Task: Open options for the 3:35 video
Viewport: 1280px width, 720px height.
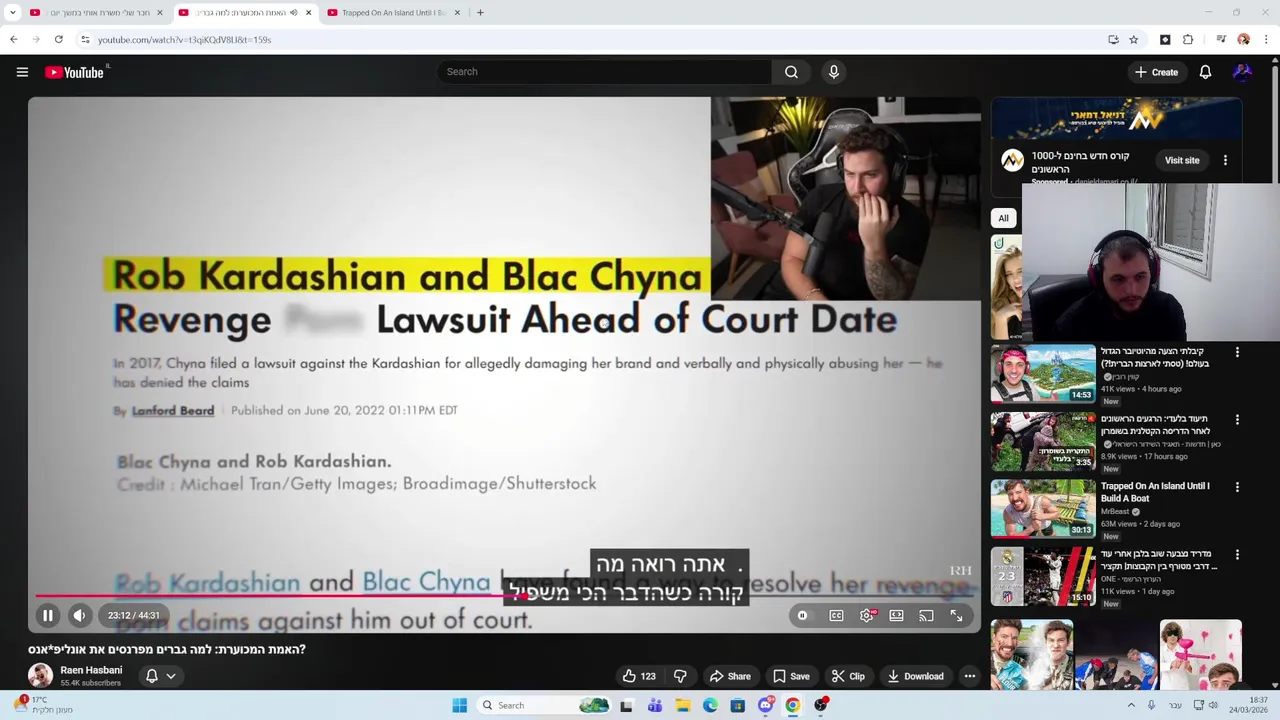Action: pyautogui.click(x=1237, y=420)
